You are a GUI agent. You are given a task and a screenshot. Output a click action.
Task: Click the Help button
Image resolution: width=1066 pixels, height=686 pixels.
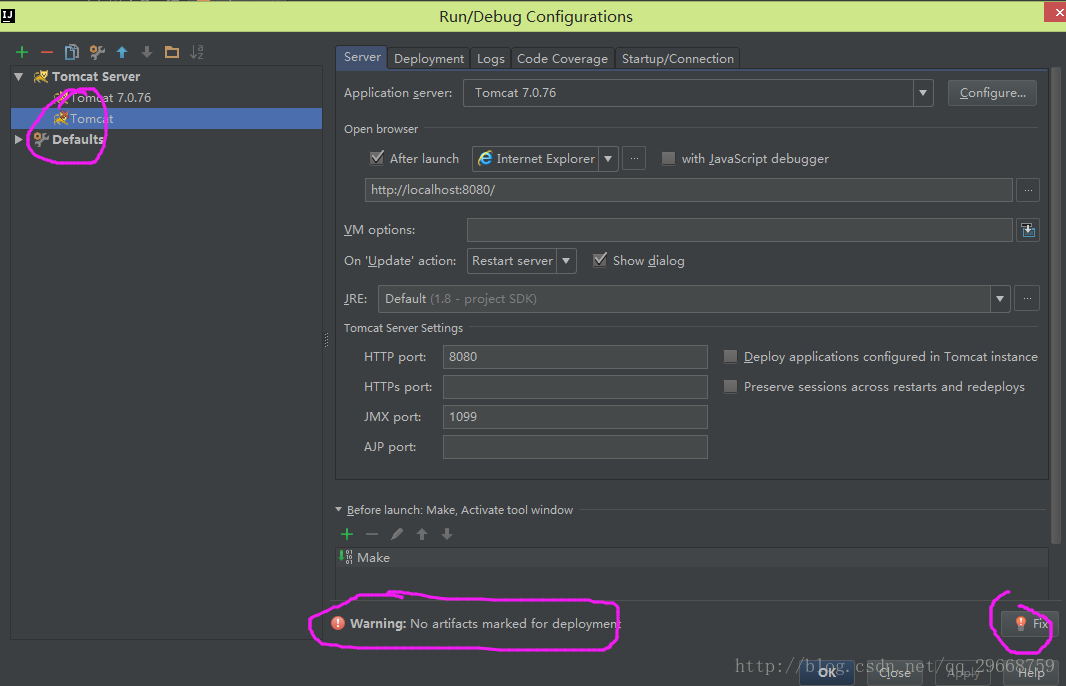1031,672
